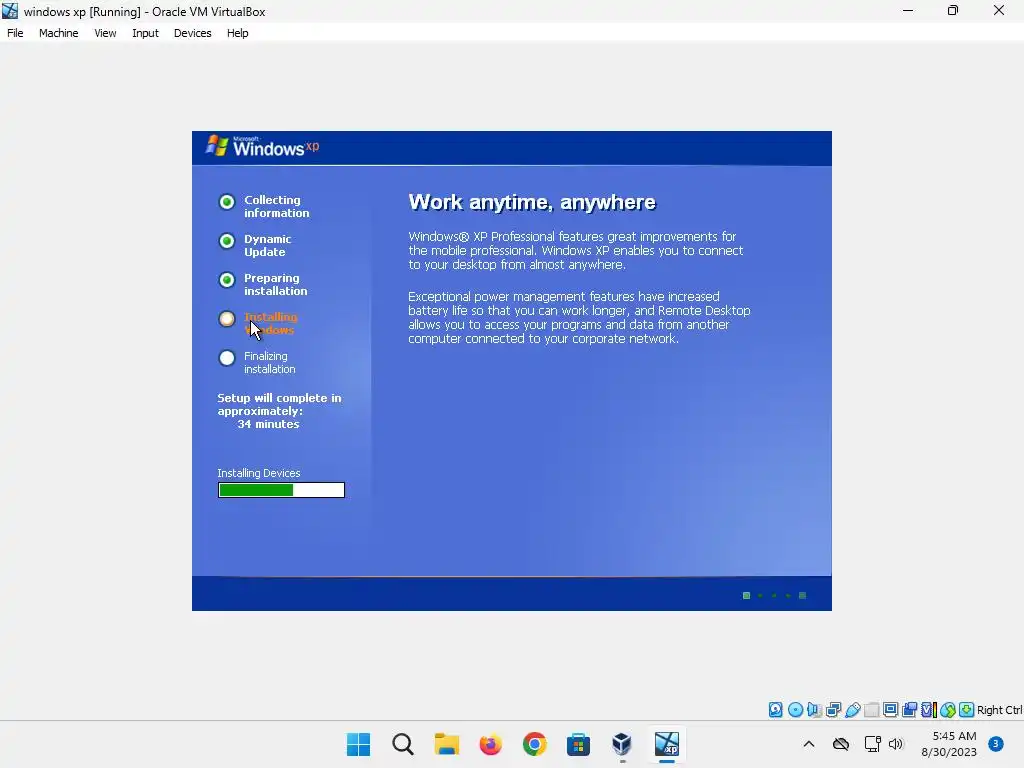Expand the hidden system tray icons chevron
The image size is (1024, 768).
(x=808, y=744)
